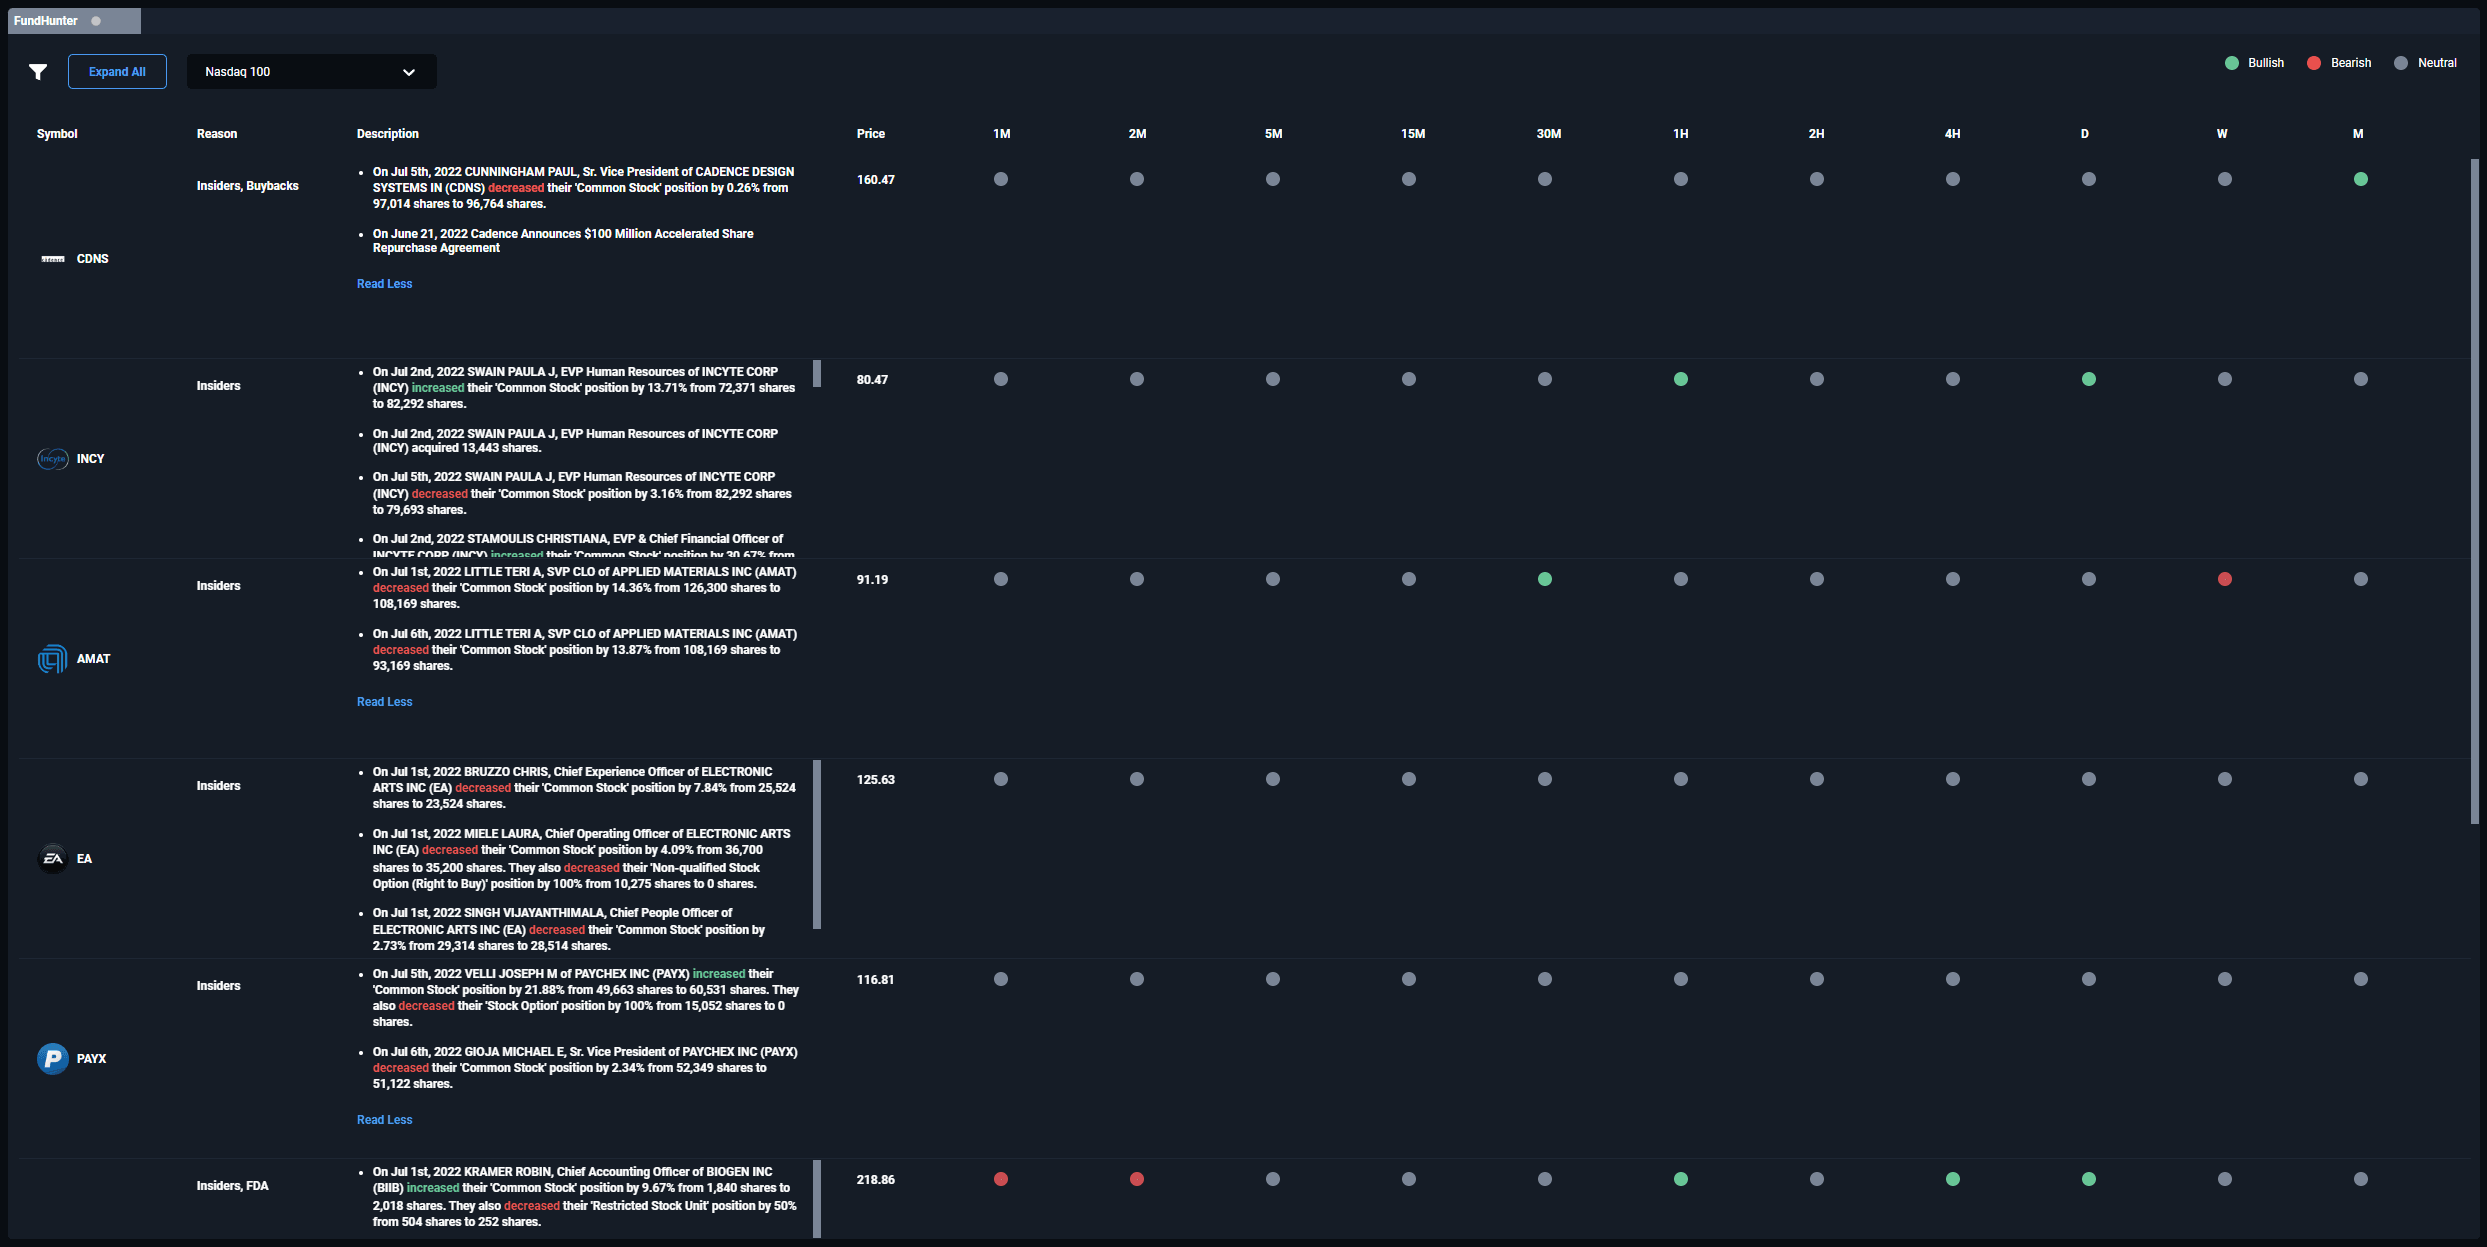
Task: Click the Bearish red legend dot
Action: pyautogui.click(x=2314, y=63)
